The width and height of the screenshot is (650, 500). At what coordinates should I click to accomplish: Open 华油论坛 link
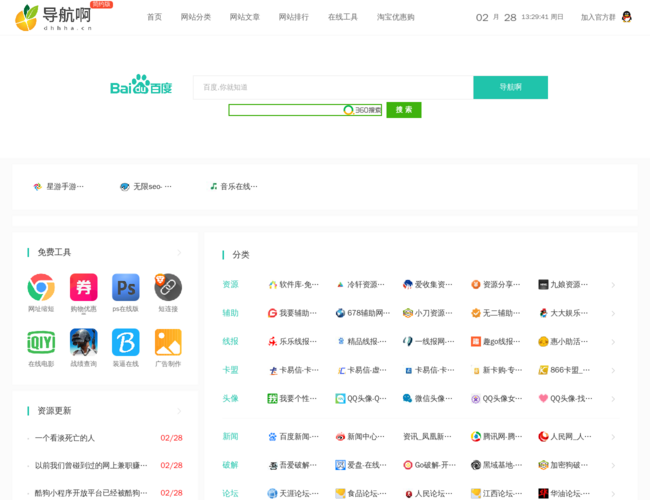564,493
